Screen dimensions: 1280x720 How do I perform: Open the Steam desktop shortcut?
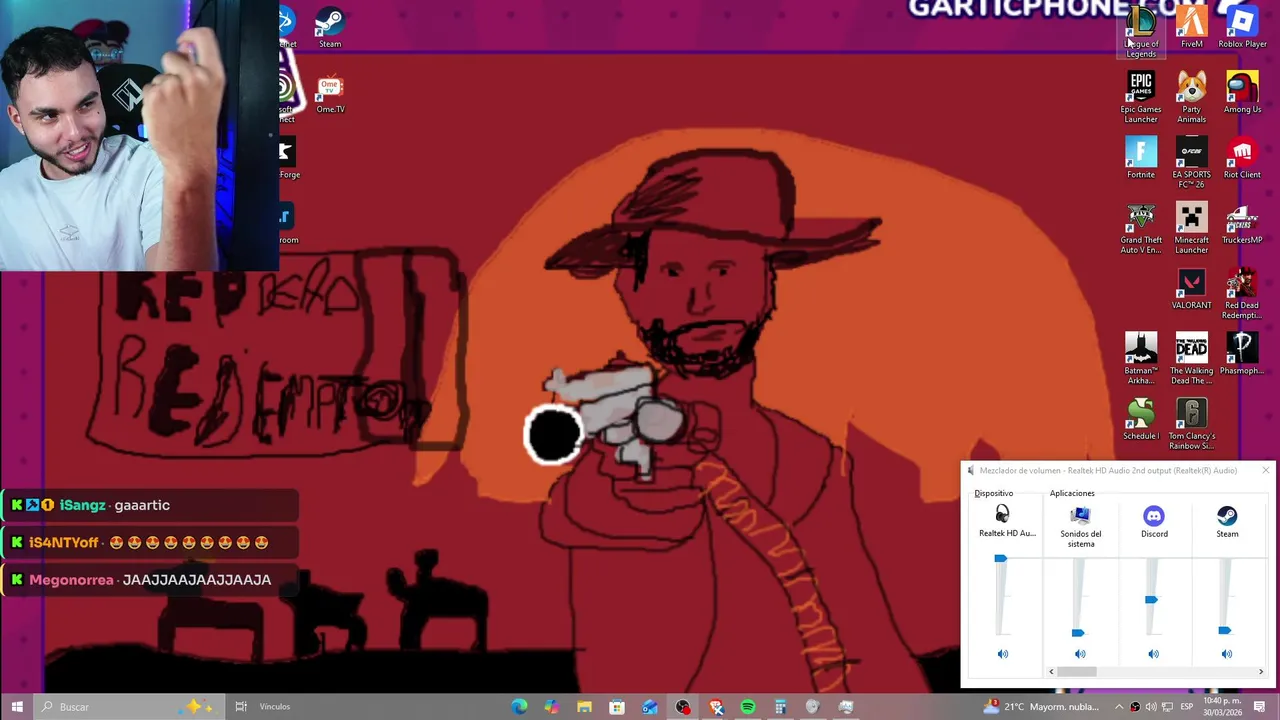pos(330,27)
